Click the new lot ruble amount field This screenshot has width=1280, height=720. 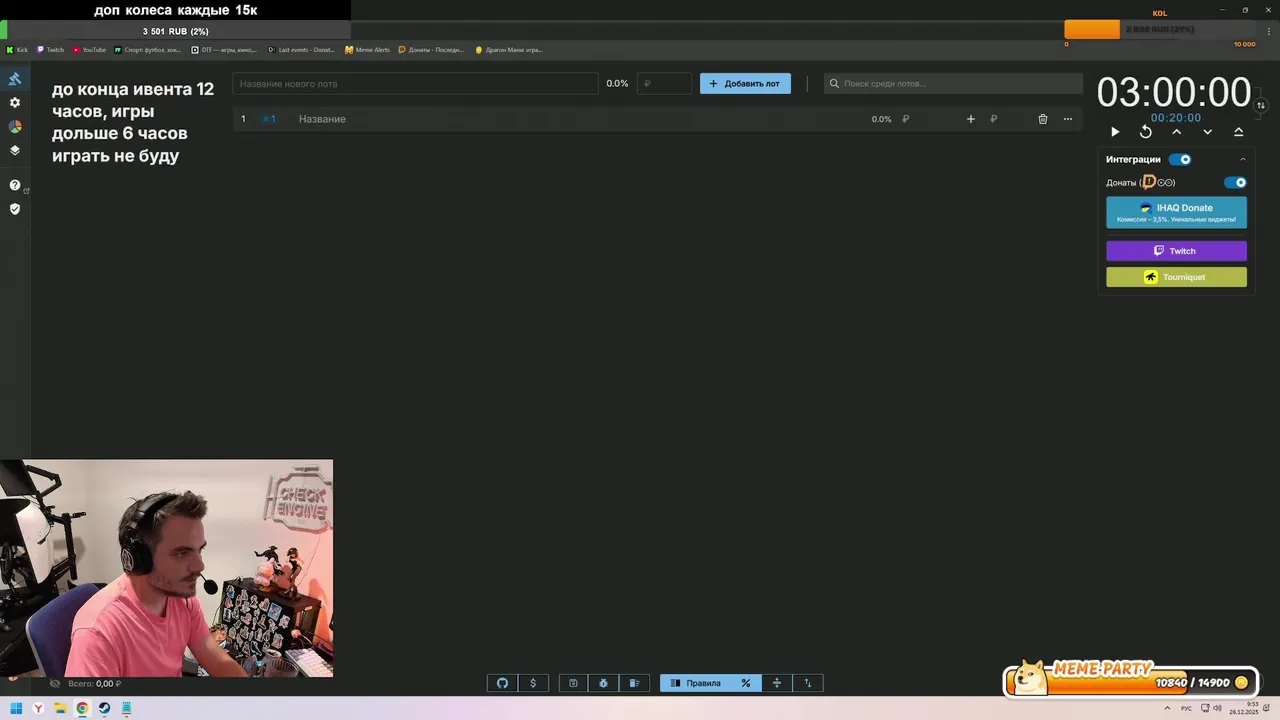click(664, 84)
